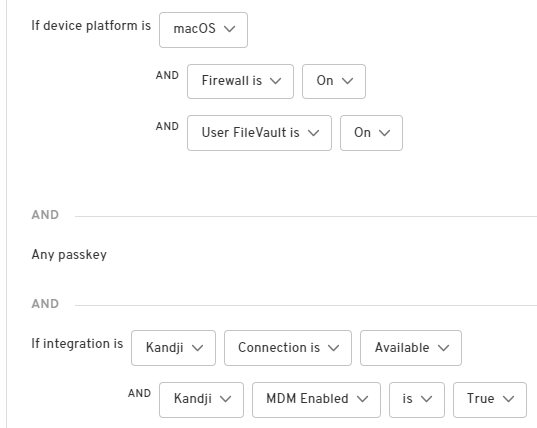Click the chevron arrow next to Available

click(443, 348)
